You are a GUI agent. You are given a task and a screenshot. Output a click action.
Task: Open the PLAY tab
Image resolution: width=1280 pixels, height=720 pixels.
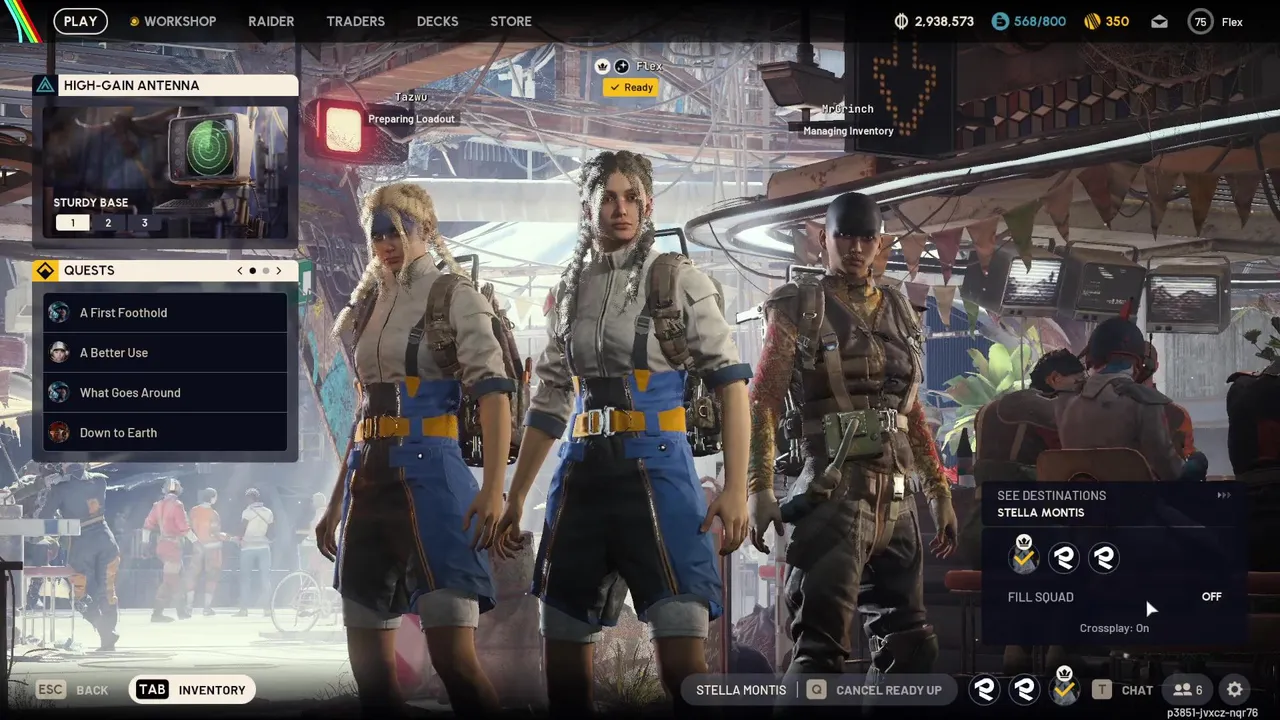[80, 21]
